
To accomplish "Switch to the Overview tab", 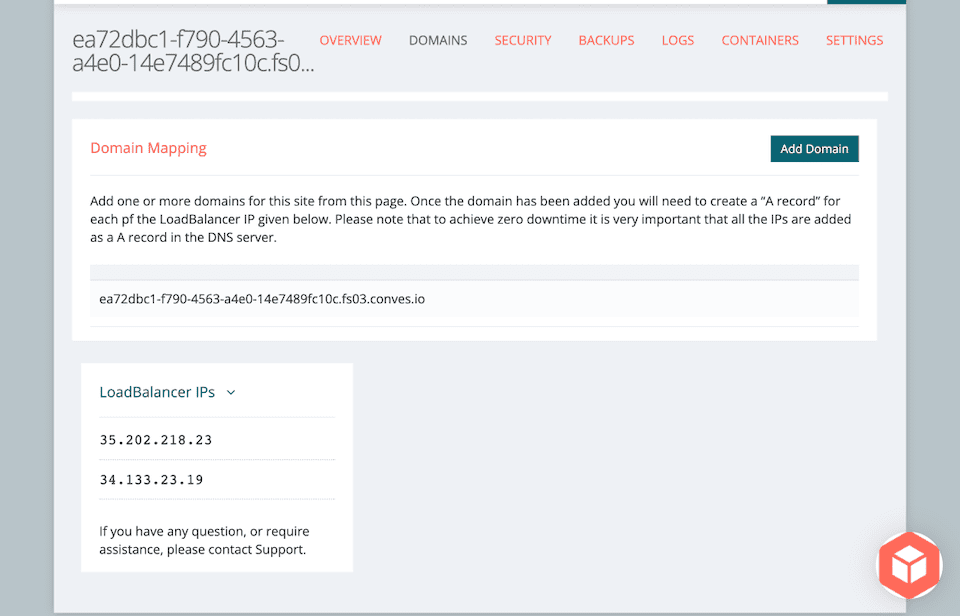I will pos(350,40).
